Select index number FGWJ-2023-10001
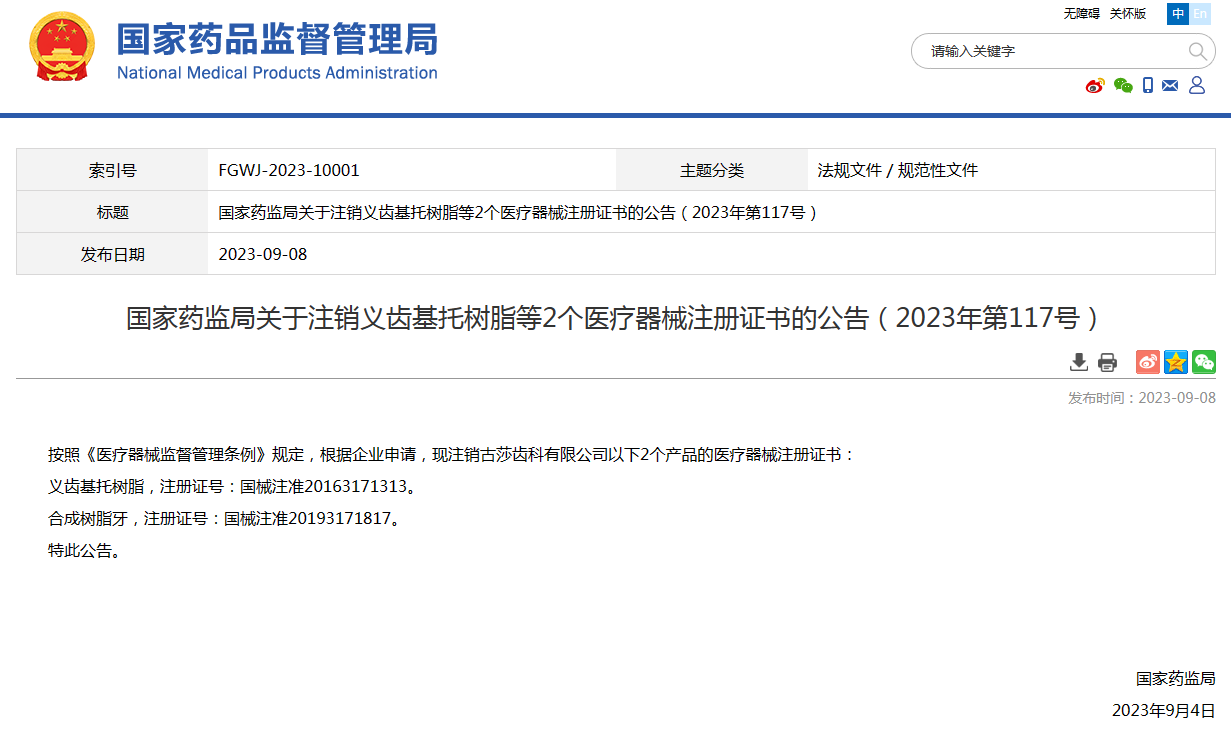This screenshot has height=731, width=1231. [289, 171]
